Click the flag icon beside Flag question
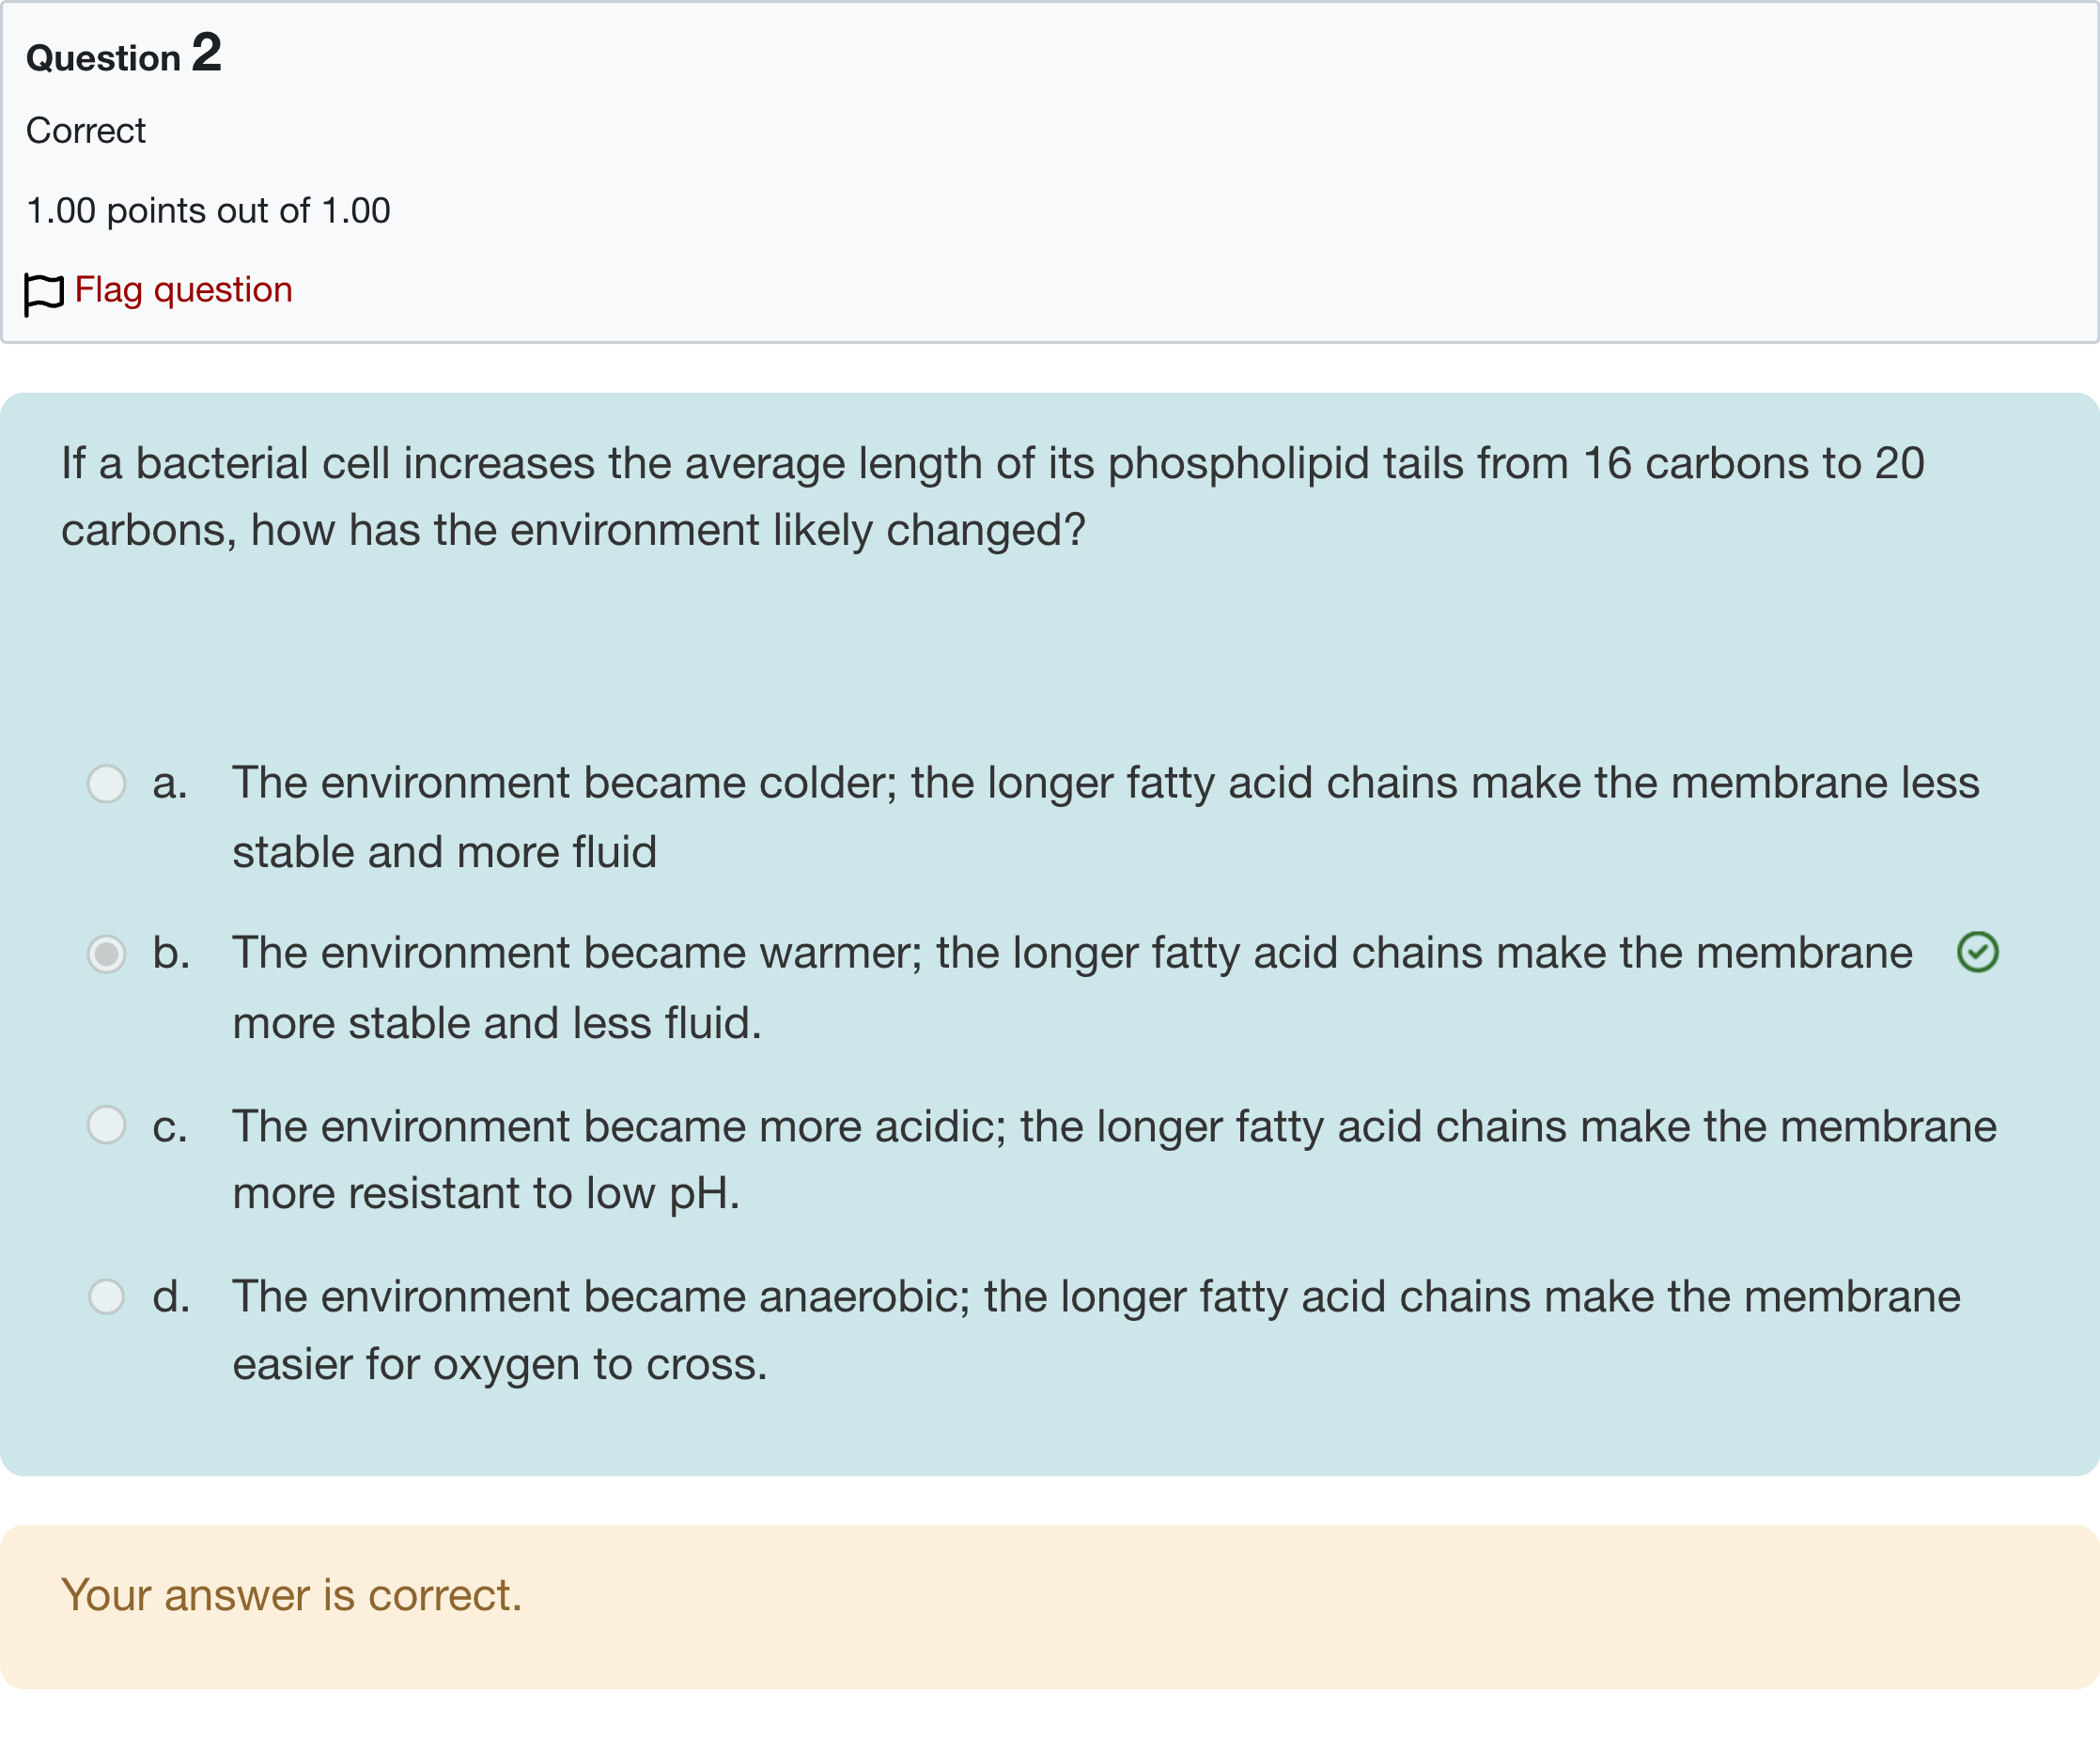The width and height of the screenshot is (2100, 1738). pyautogui.click(x=44, y=294)
